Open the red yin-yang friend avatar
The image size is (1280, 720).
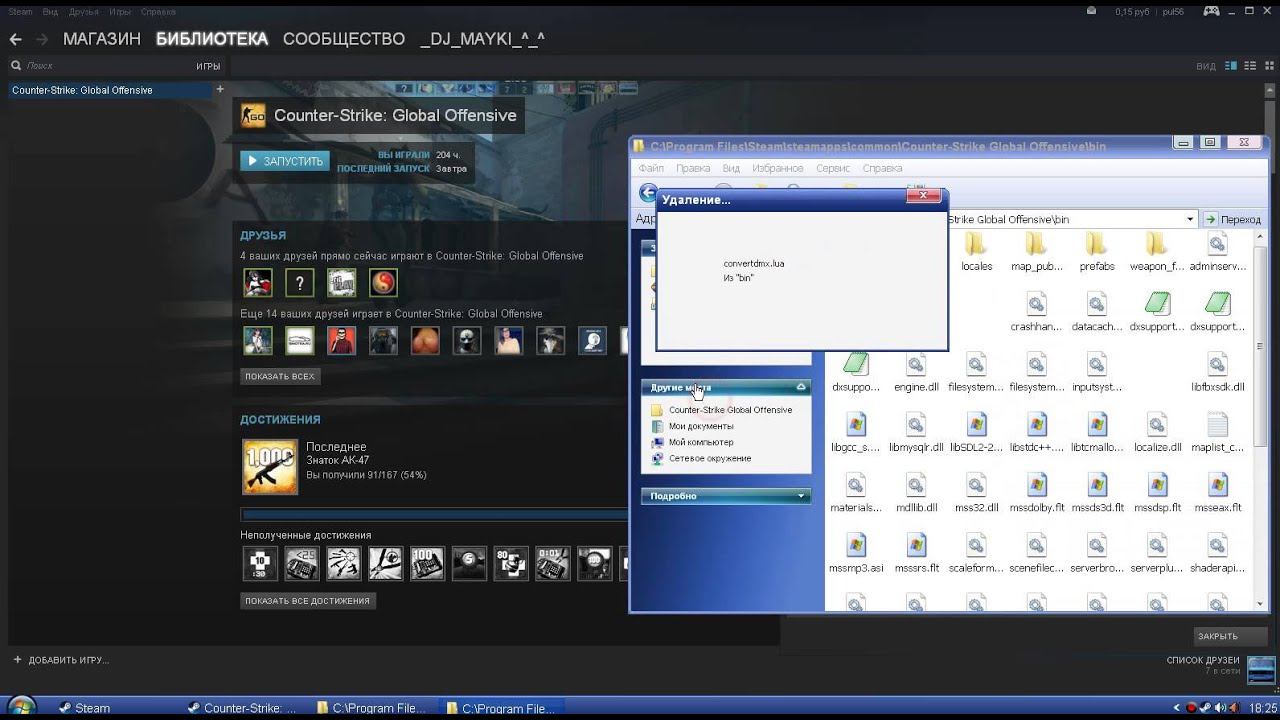pos(383,283)
